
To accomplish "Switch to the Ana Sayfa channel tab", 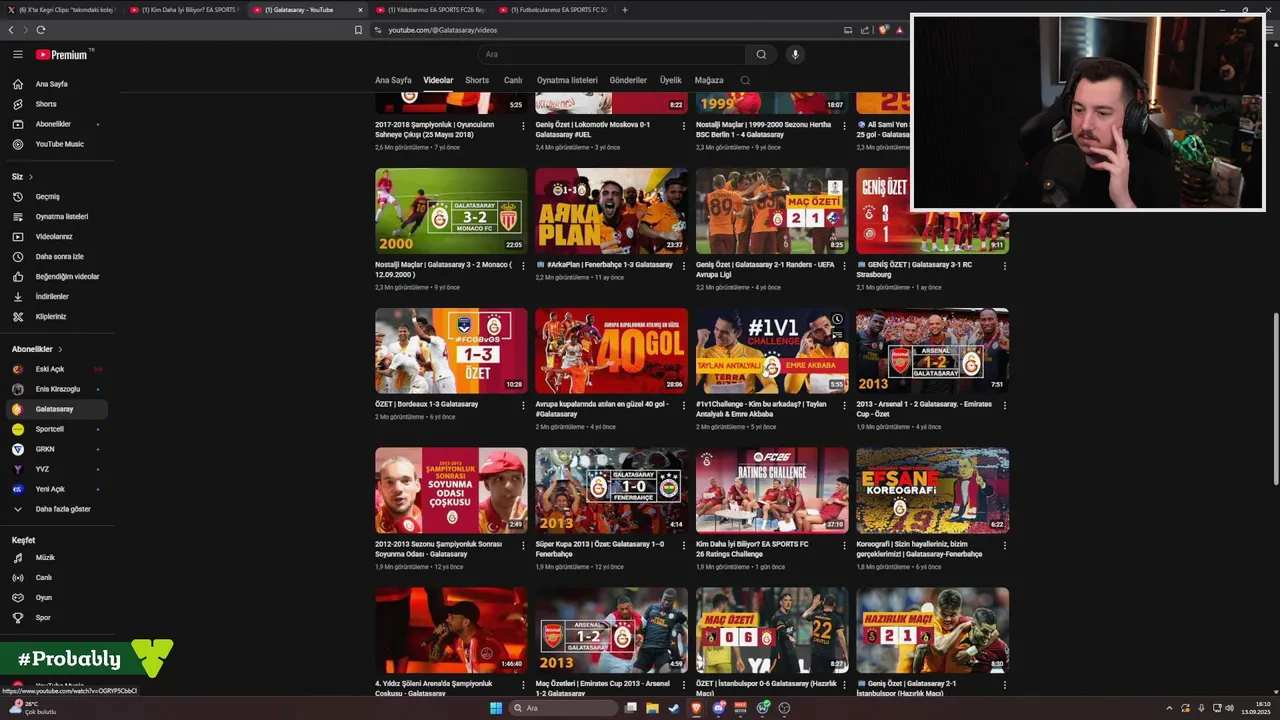I will point(393,80).
